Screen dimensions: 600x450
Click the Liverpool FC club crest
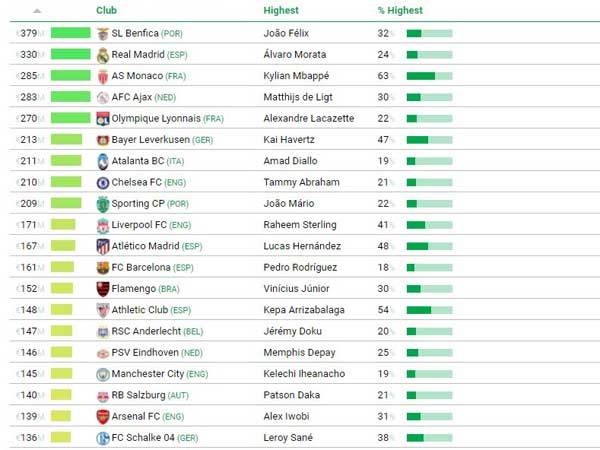pyautogui.click(x=102, y=226)
